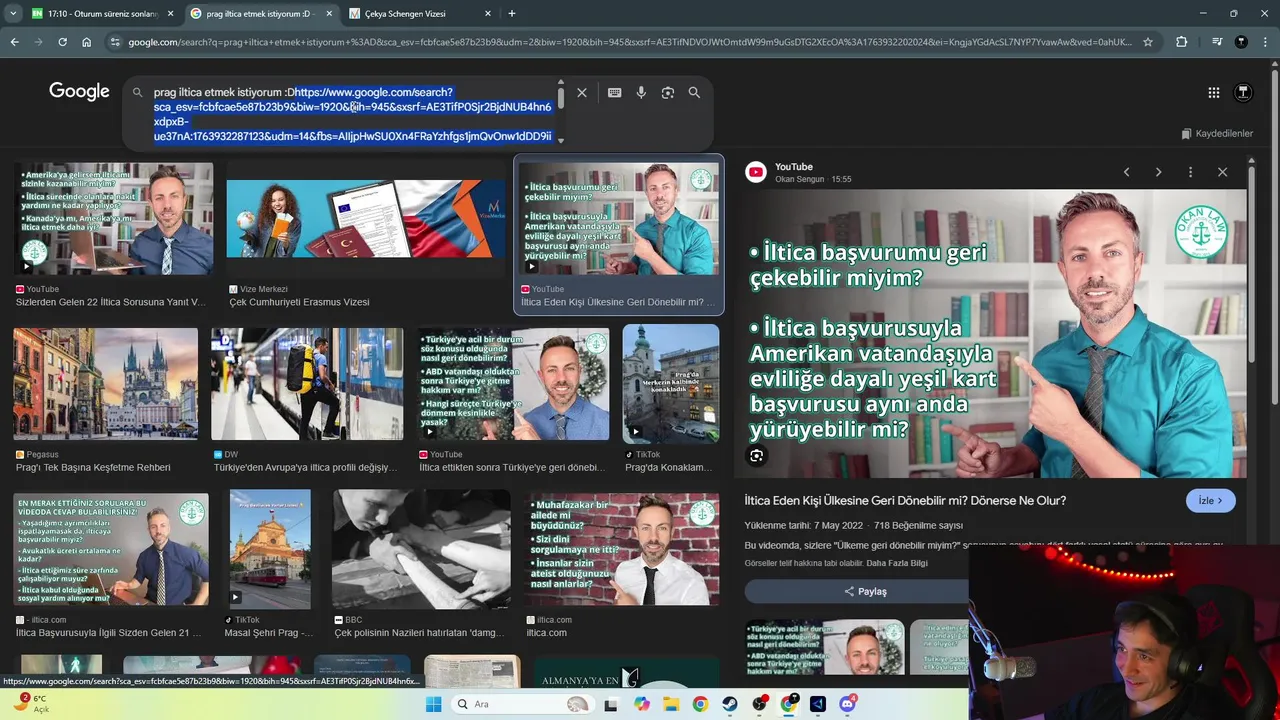Open the iltica.com brick wall image result

622,549
